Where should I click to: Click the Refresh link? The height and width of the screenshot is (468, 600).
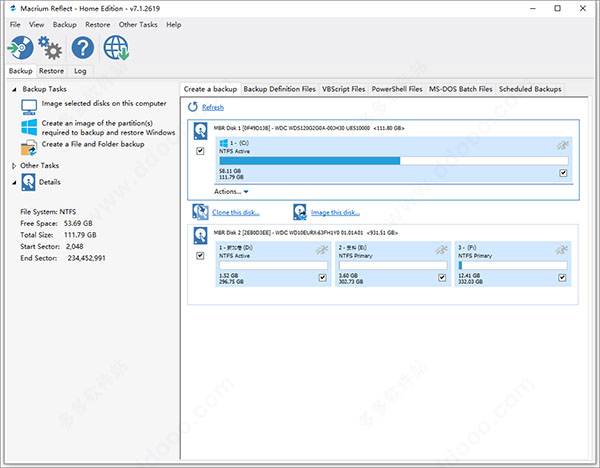point(213,107)
